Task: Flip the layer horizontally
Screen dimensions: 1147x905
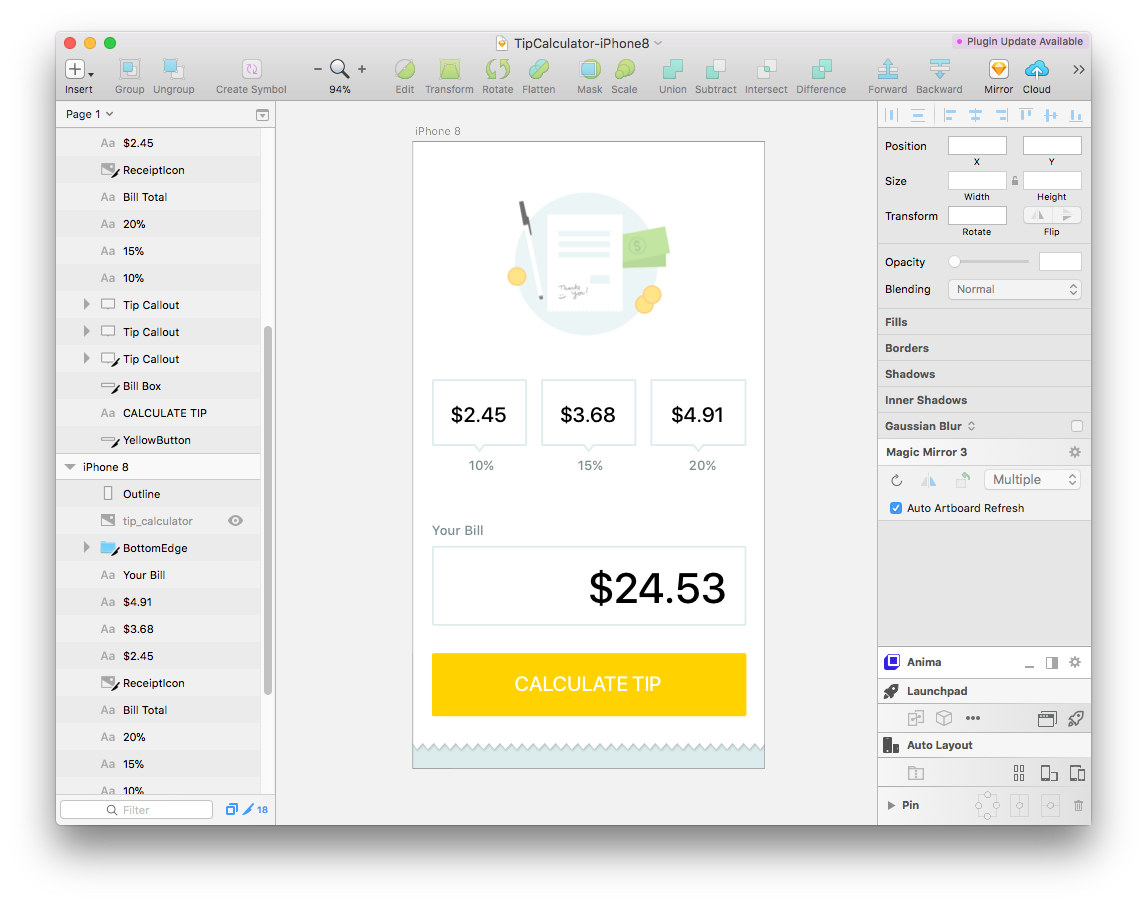Action: coord(1037,215)
